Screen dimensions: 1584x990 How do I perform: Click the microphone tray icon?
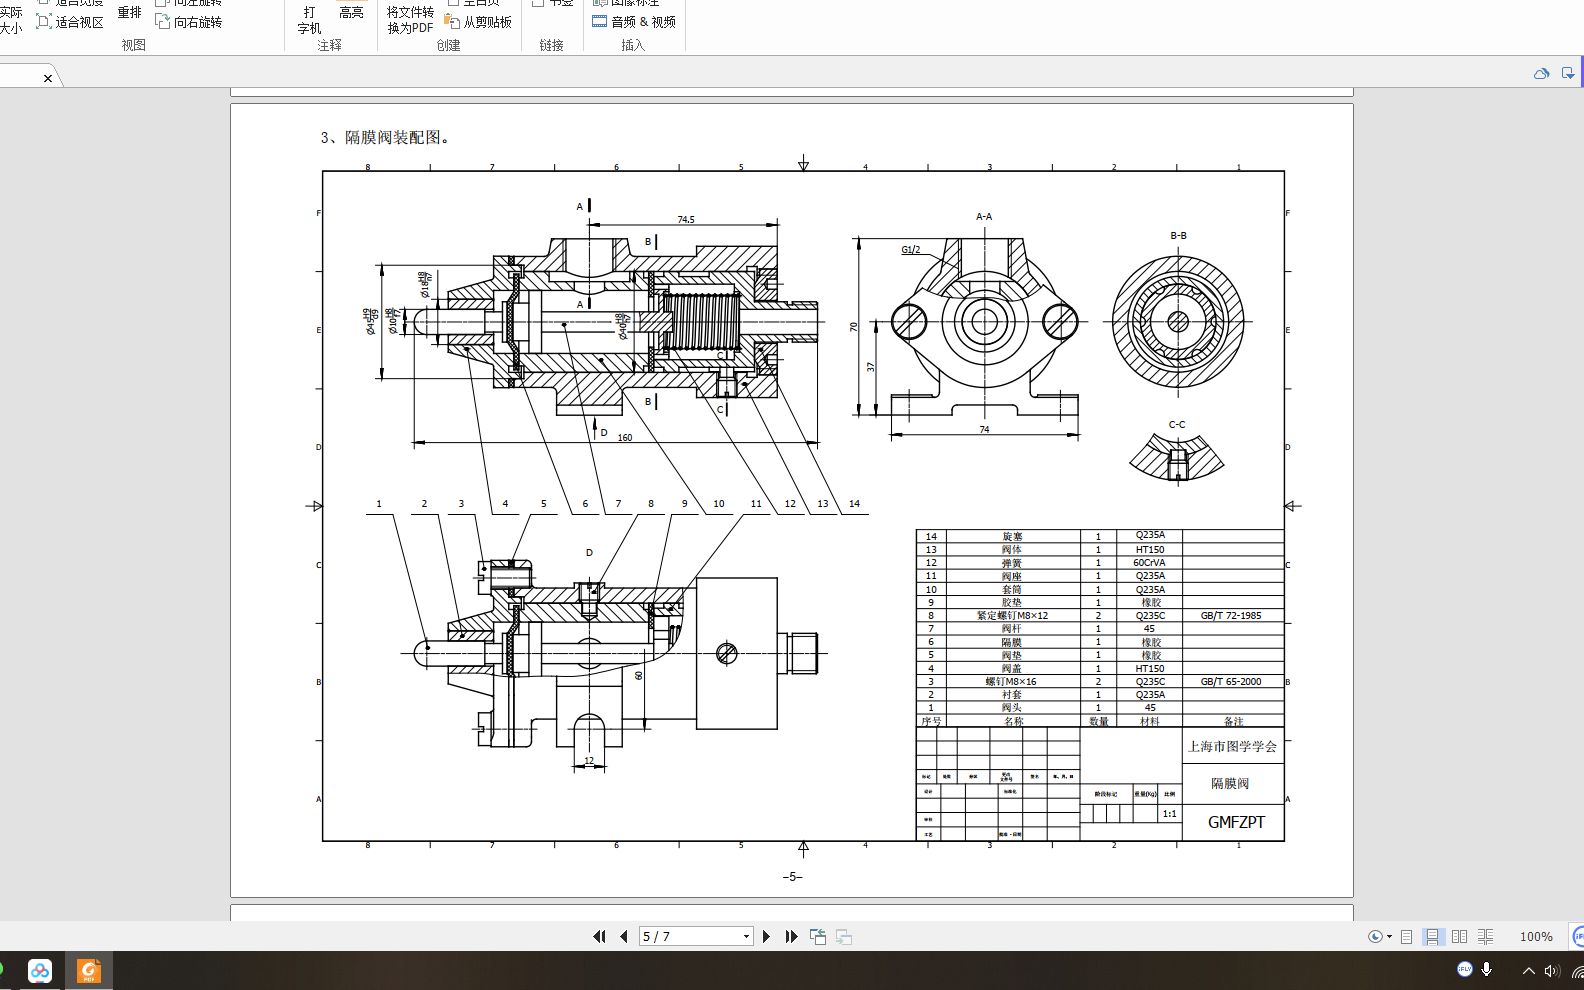1487,969
